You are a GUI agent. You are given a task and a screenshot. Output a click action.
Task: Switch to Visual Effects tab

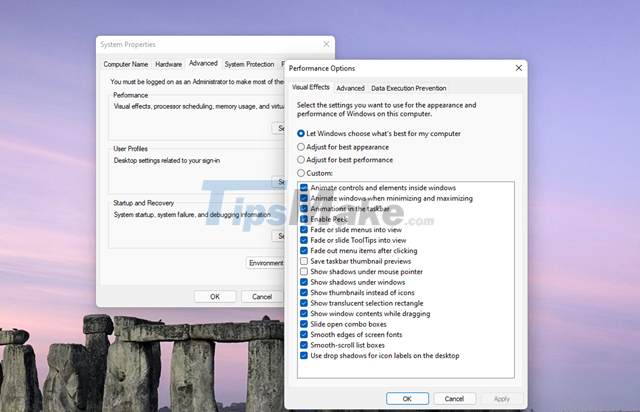(311, 87)
